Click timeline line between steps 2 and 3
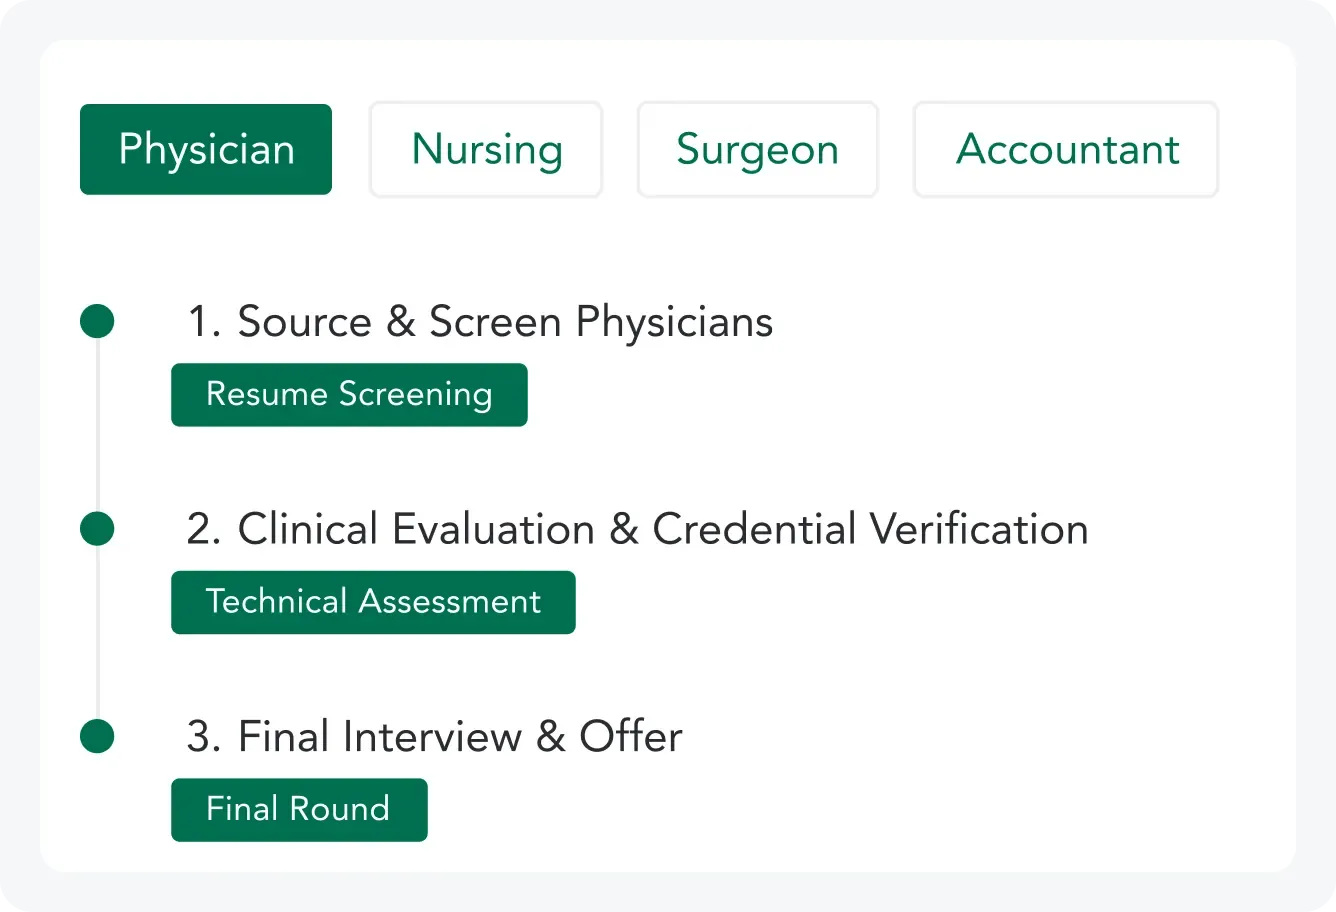The width and height of the screenshot is (1336, 912). click(x=97, y=632)
